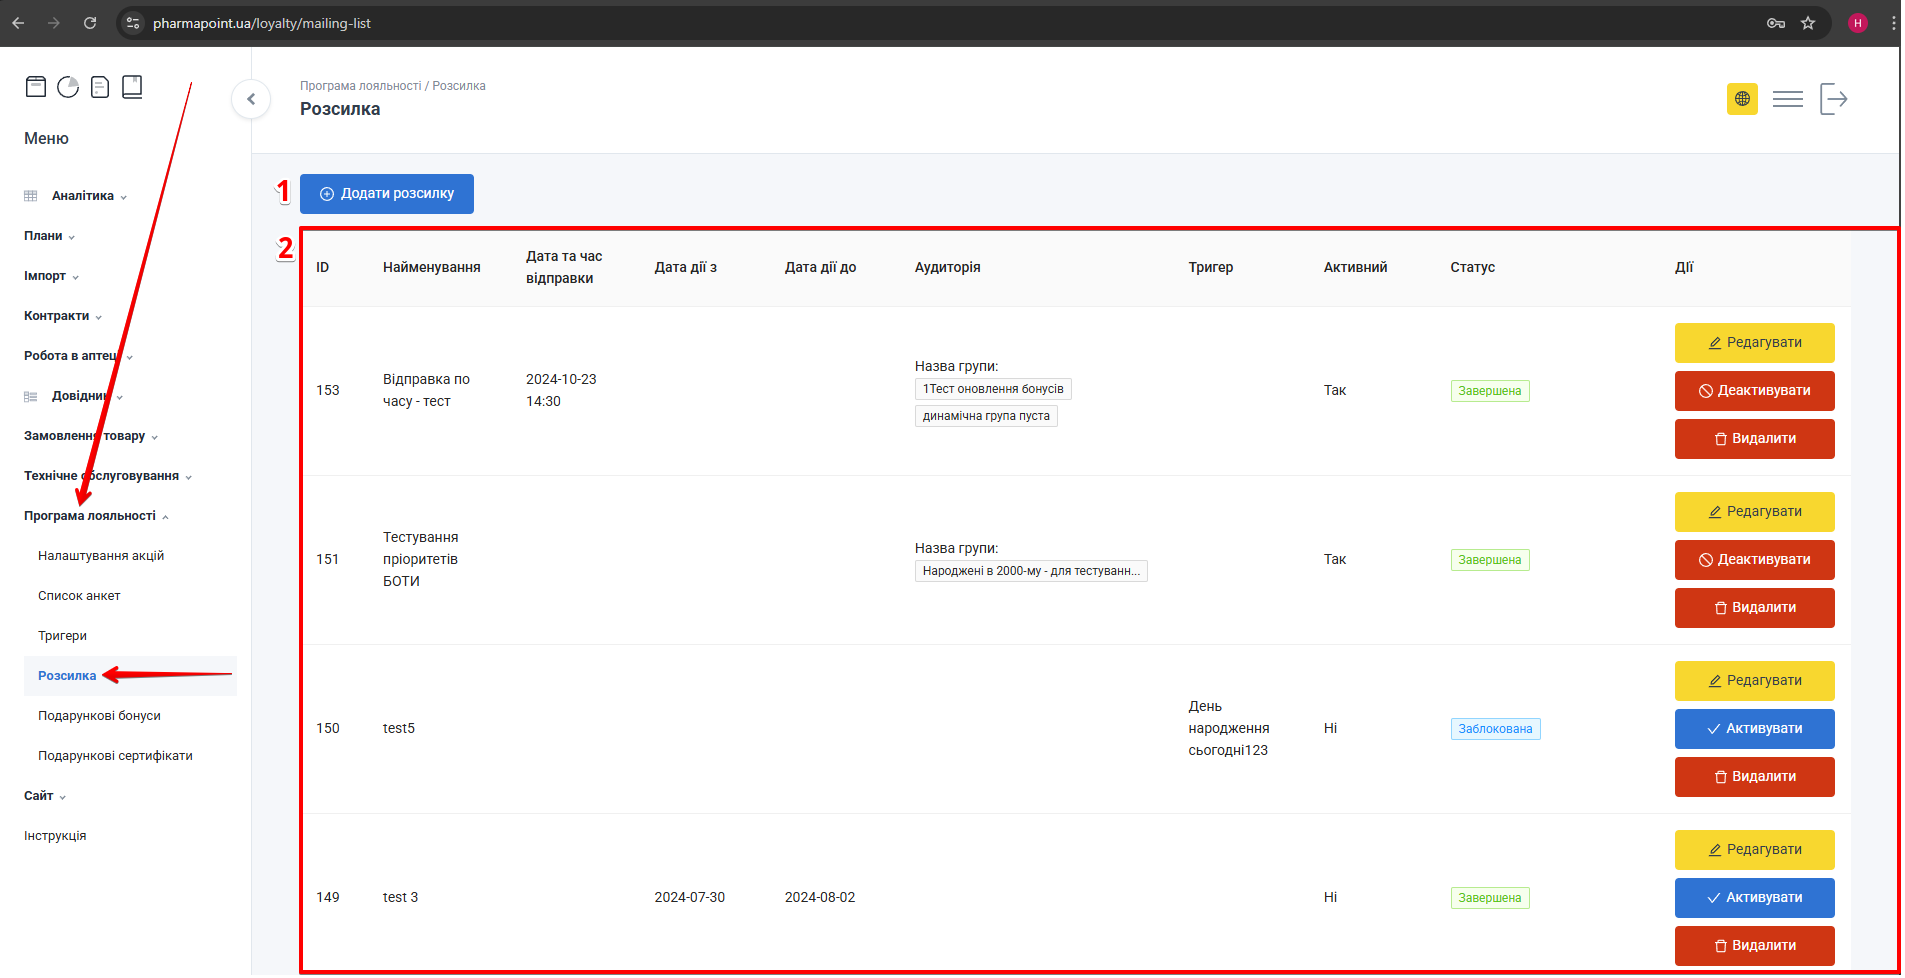Open the Тригери menu item
Image resolution: width=1905 pixels, height=978 pixels.
click(62, 636)
